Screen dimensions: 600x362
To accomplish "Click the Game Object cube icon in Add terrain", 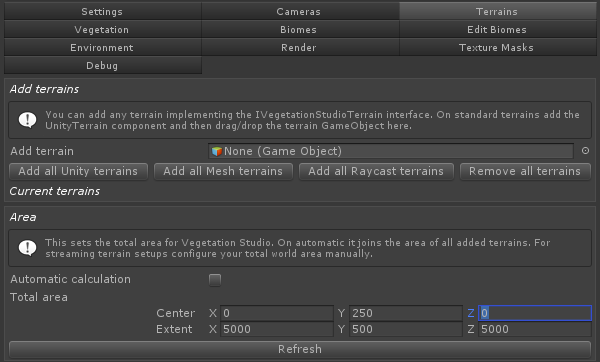I will [217, 151].
